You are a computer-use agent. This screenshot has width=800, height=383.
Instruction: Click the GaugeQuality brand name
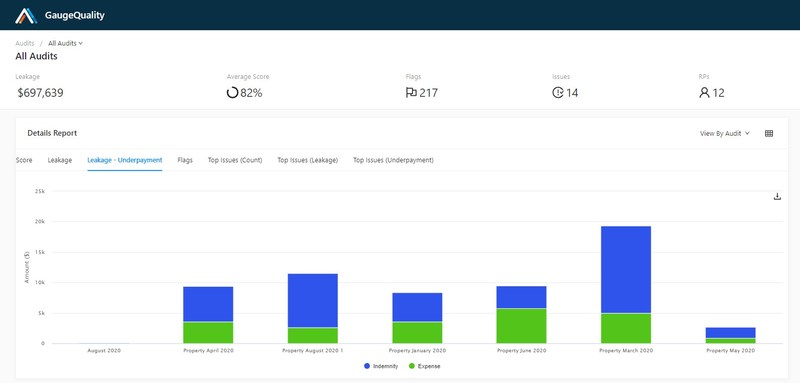point(74,15)
